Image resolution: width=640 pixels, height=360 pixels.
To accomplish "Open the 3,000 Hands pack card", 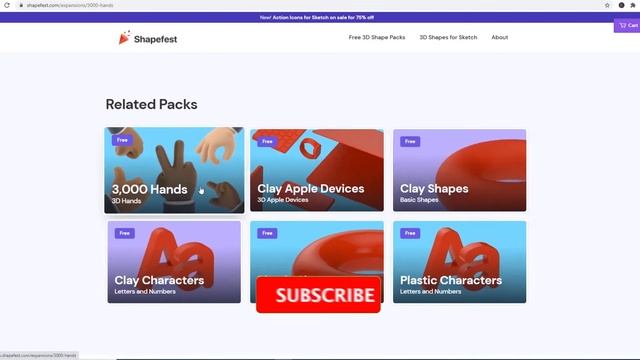I will [x=174, y=170].
